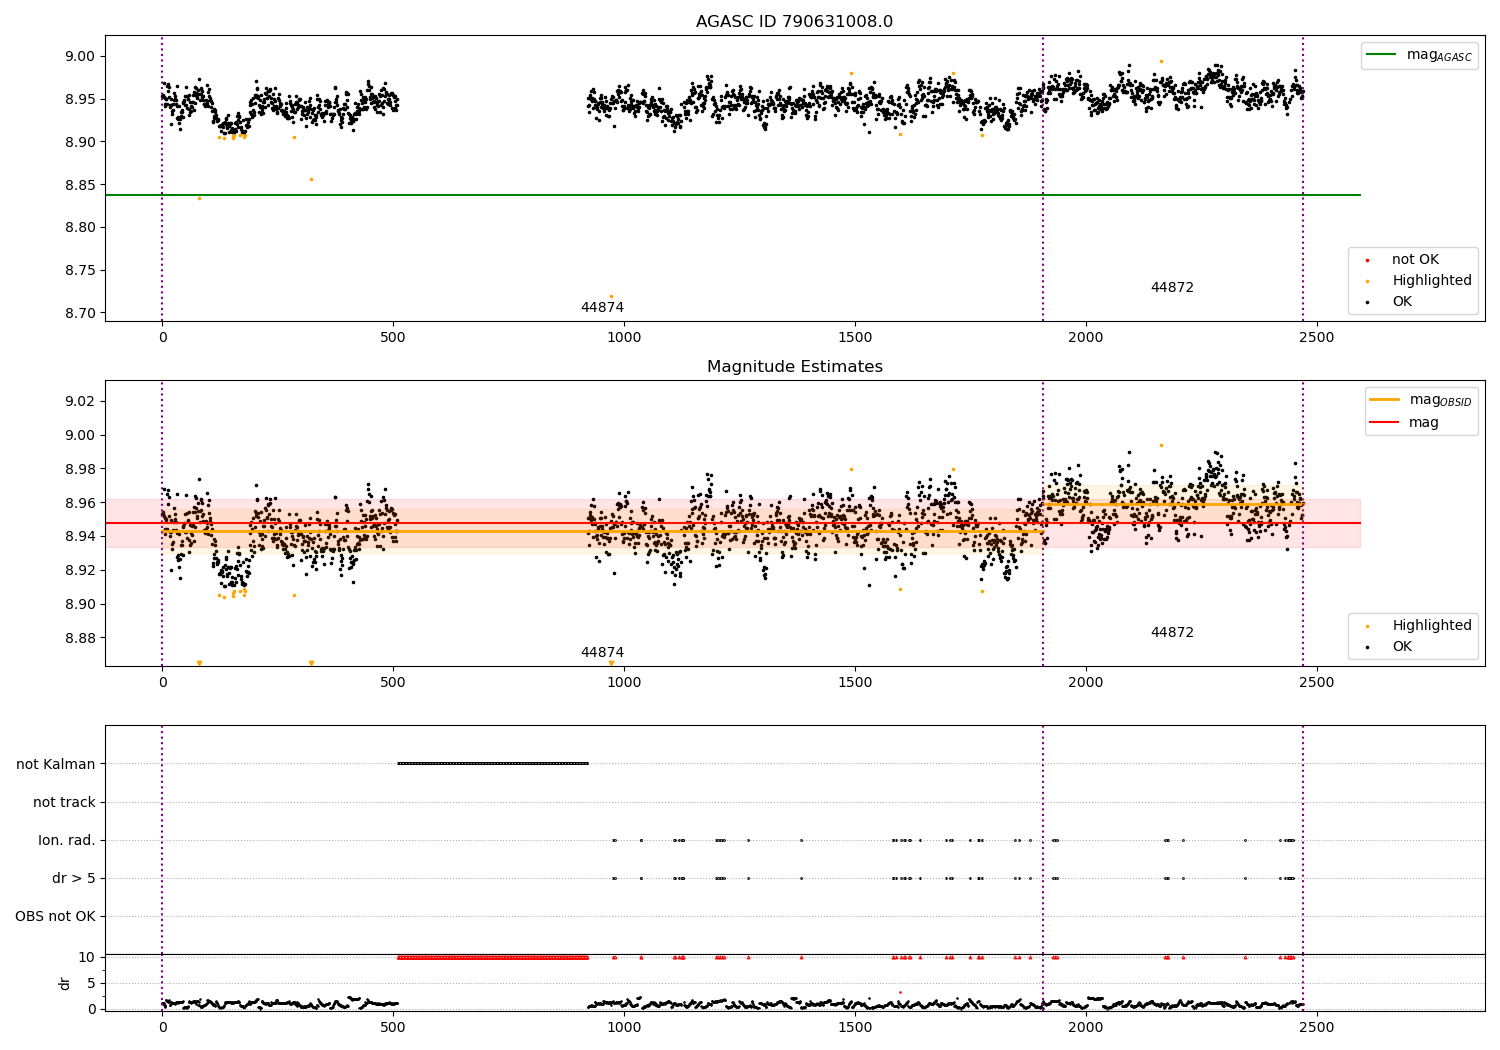This screenshot has height=1050, width=1500.
Task: Click the 44872 label in the AGASC ID plot
Action: [x=1172, y=288]
